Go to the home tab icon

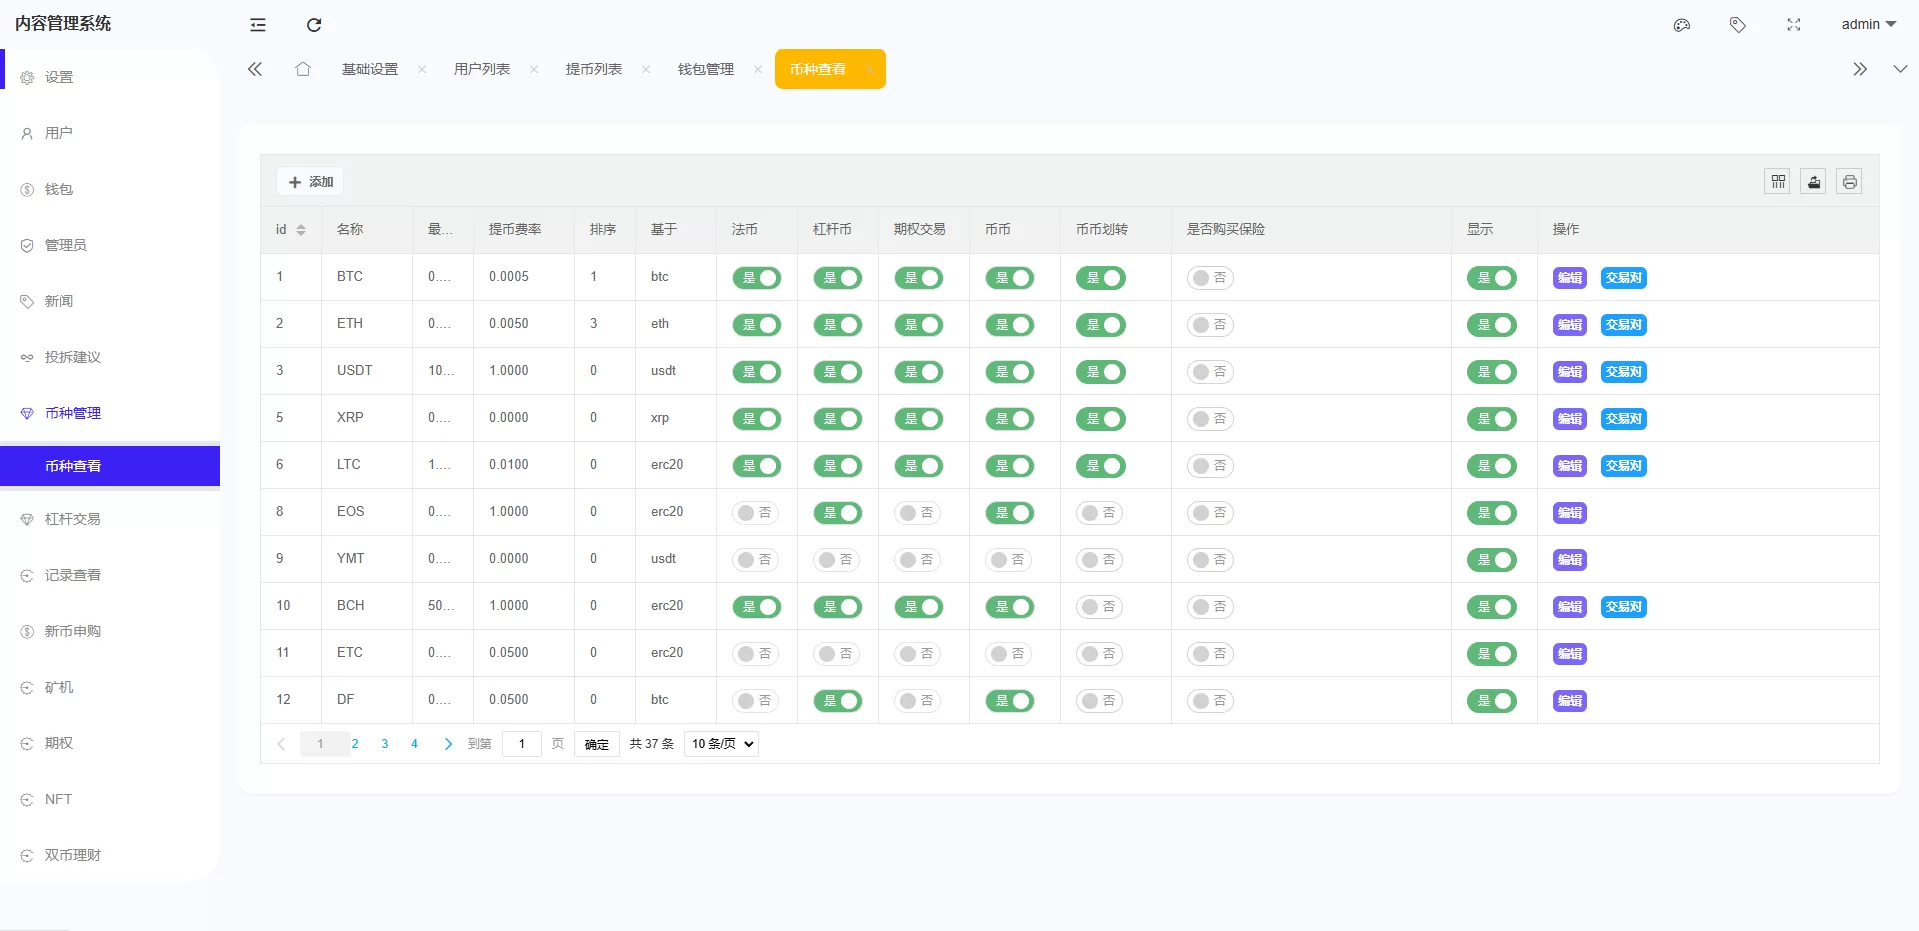(x=303, y=69)
